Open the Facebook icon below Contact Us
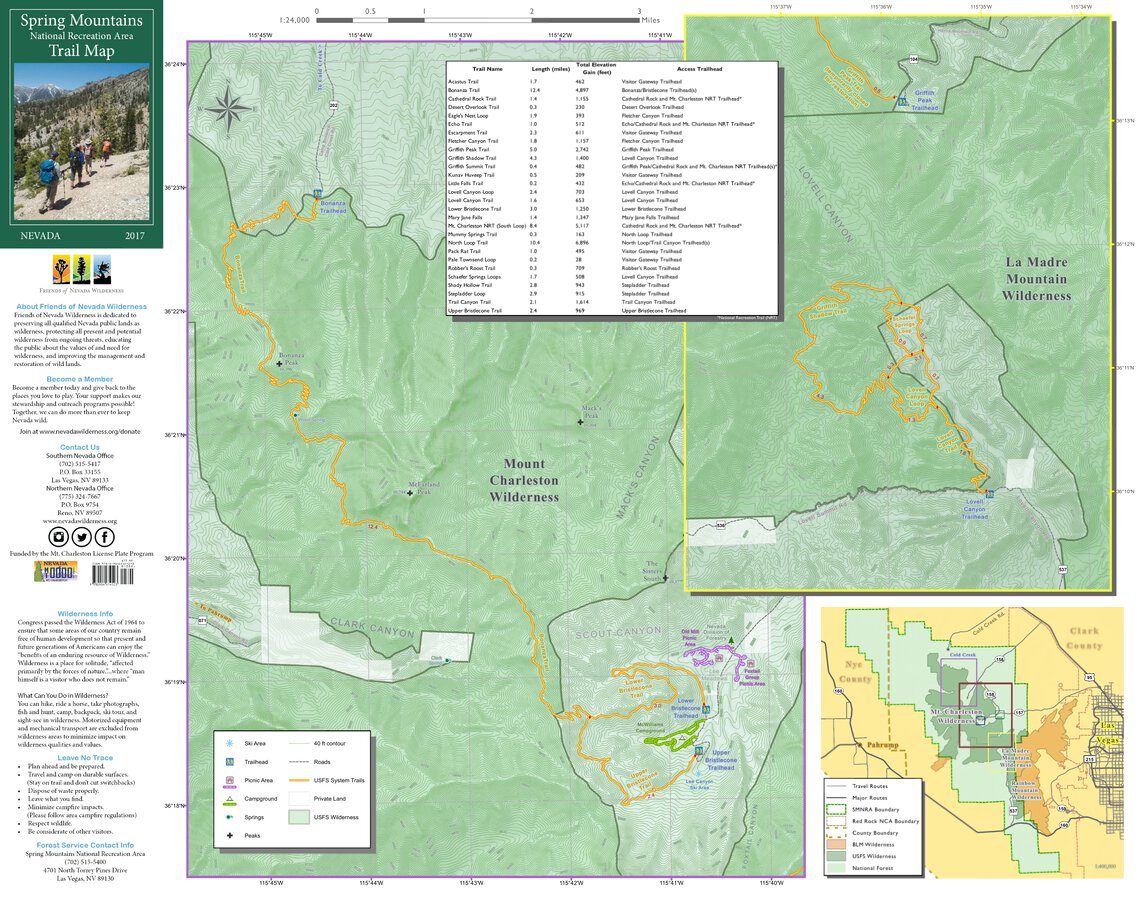Viewport: 1141px width, 897px height. pyautogui.click(x=104, y=537)
